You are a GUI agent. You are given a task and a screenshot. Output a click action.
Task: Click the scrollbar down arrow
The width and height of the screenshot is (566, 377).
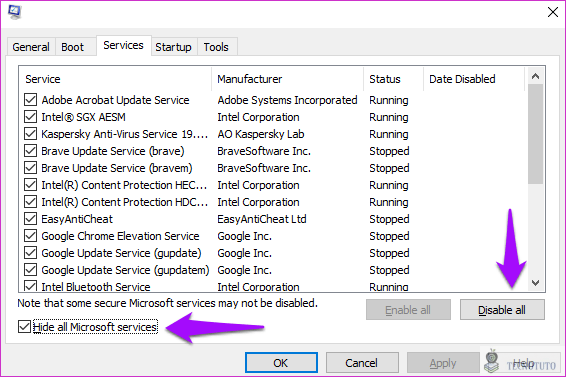coord(535,282)
